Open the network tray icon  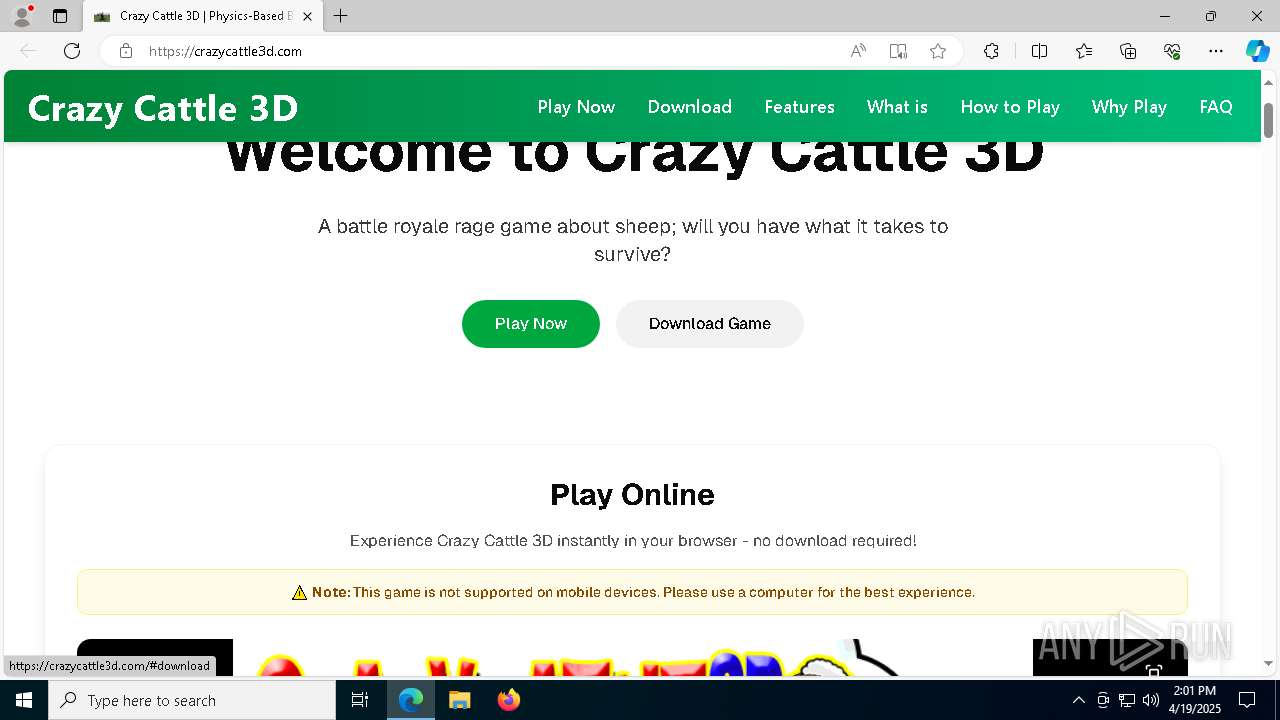point(1126,700)
